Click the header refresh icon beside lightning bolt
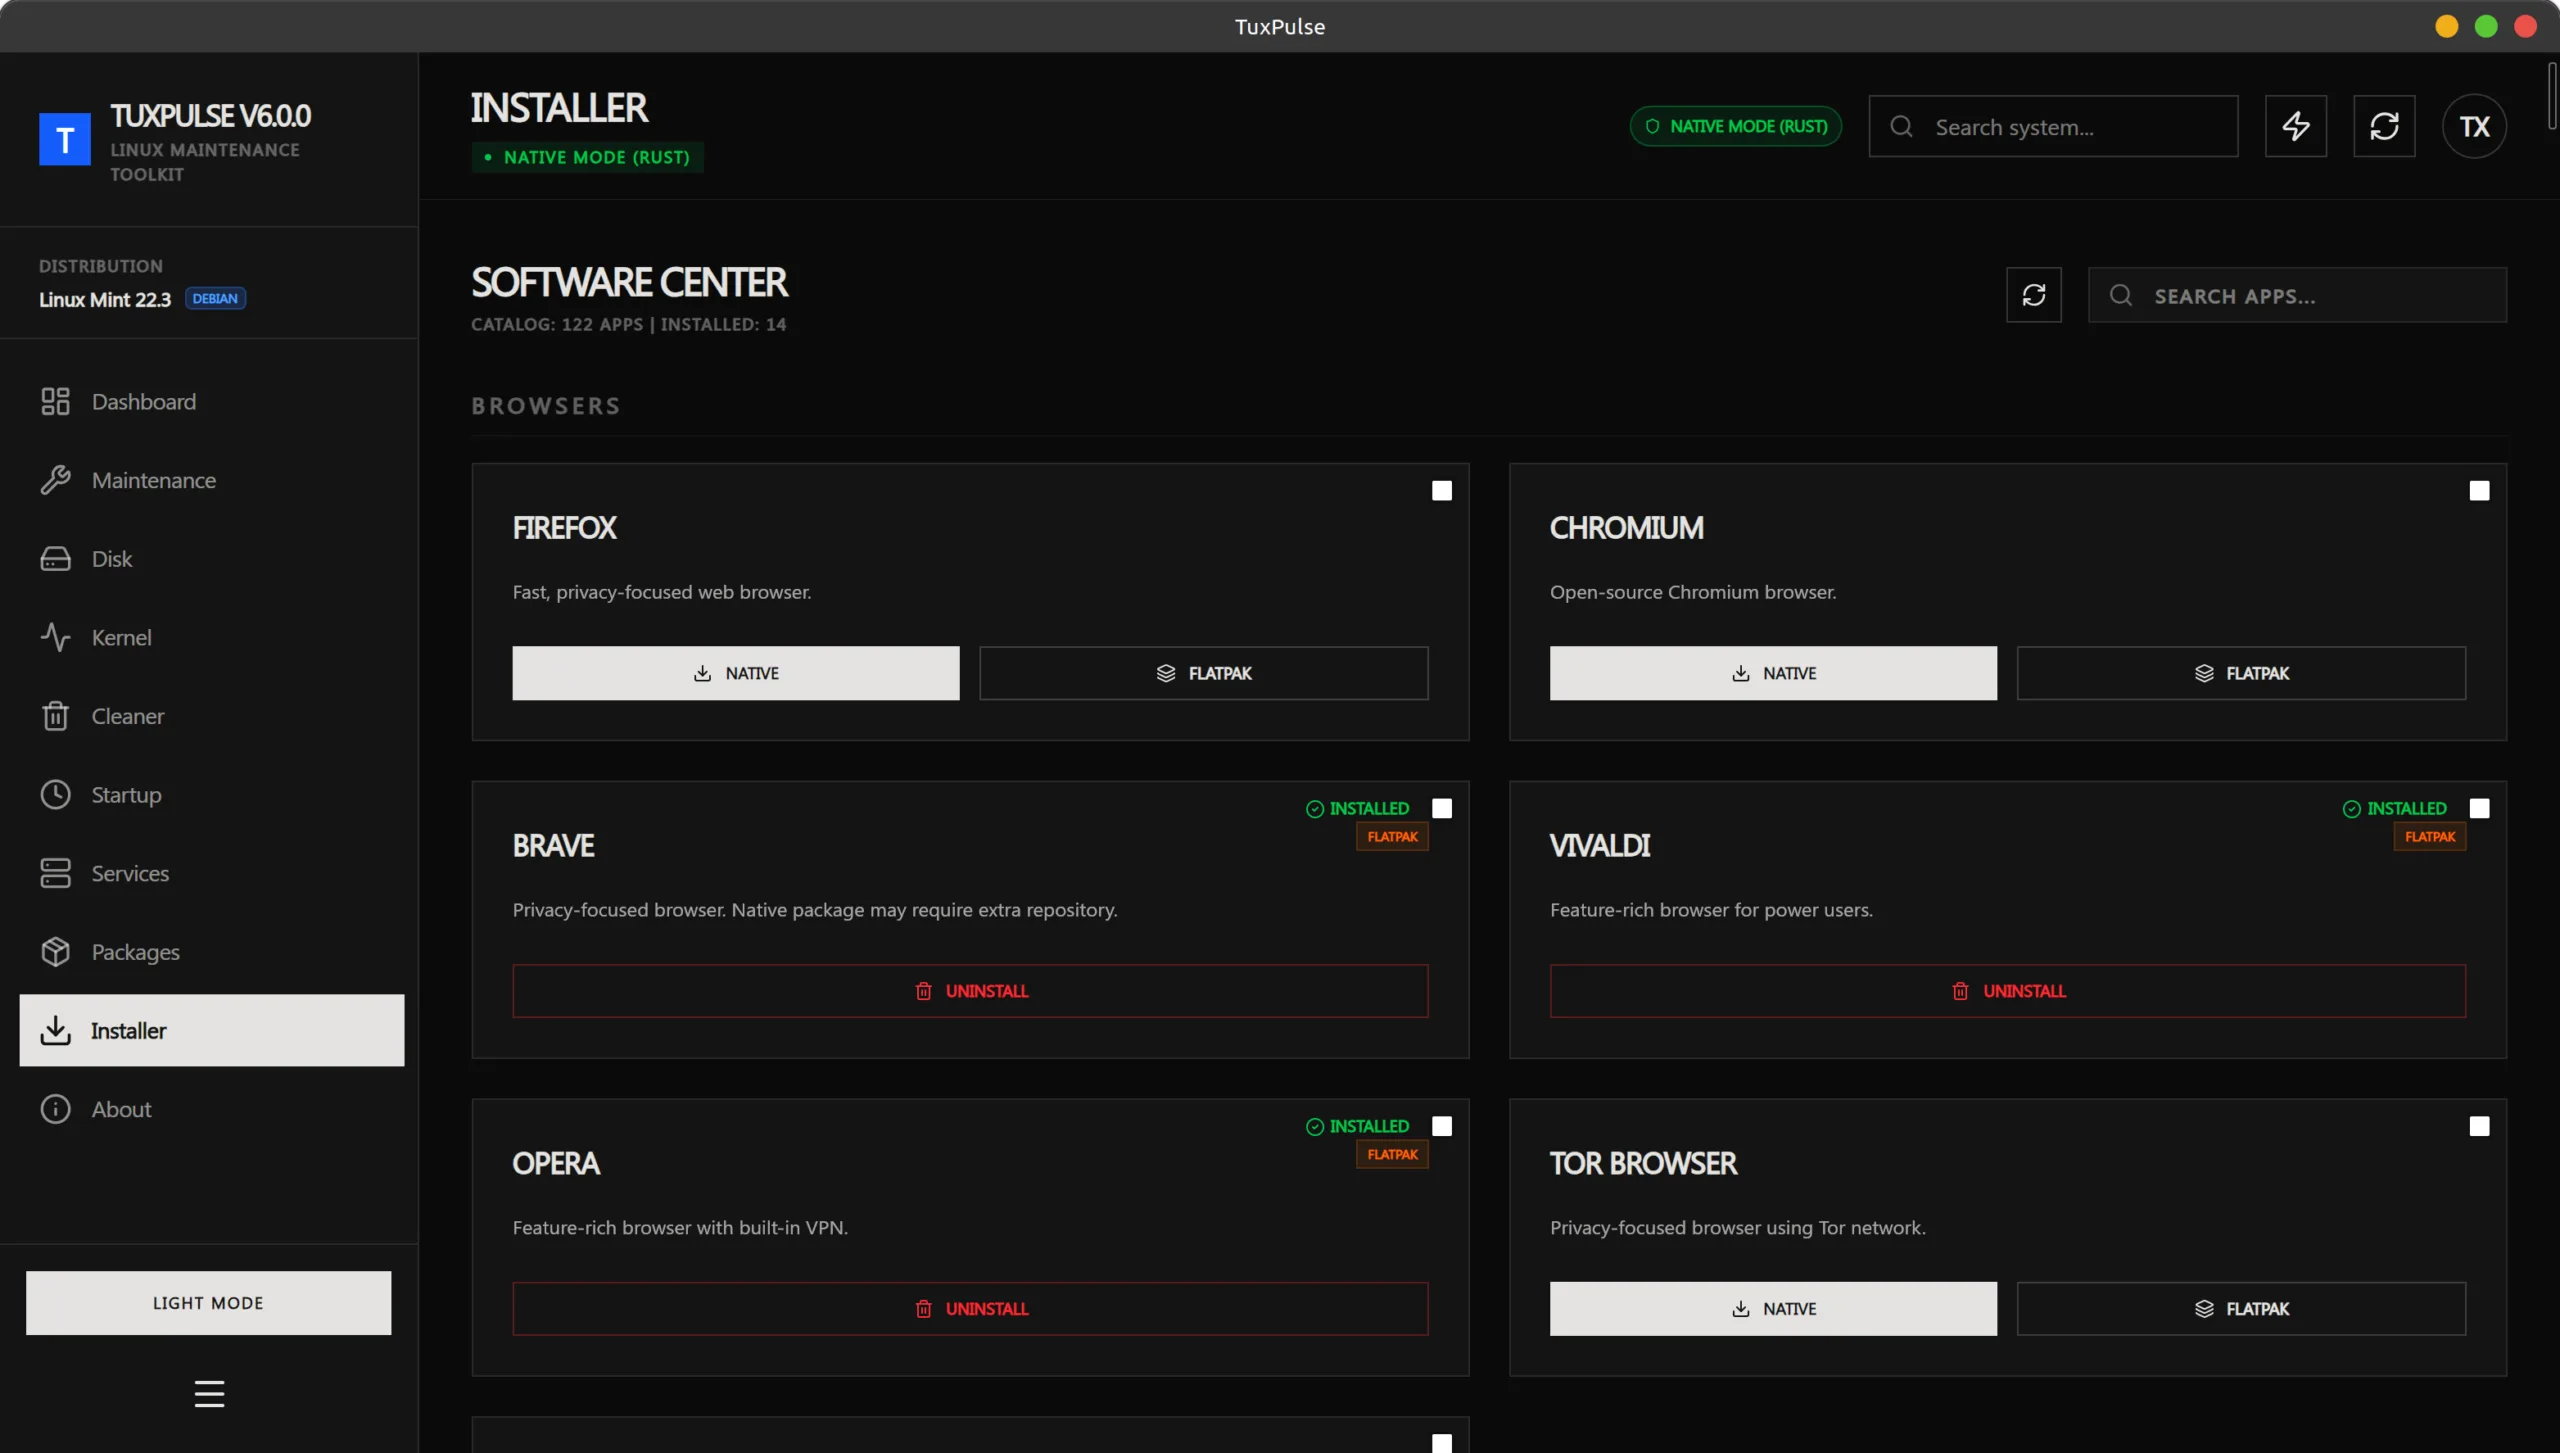The width and height of the screenshot is (2560, 1453). click(2384, 126)
